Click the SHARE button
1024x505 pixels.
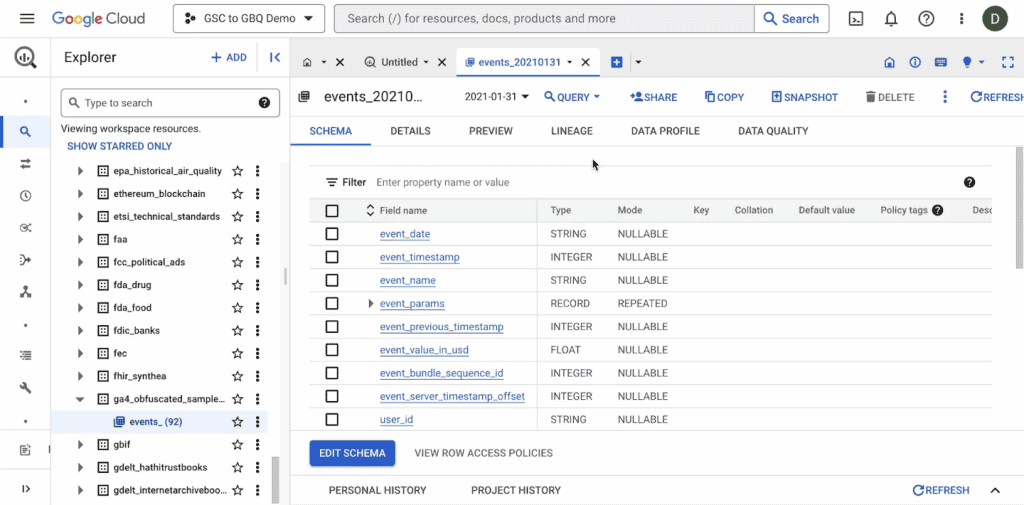(653, 97)
